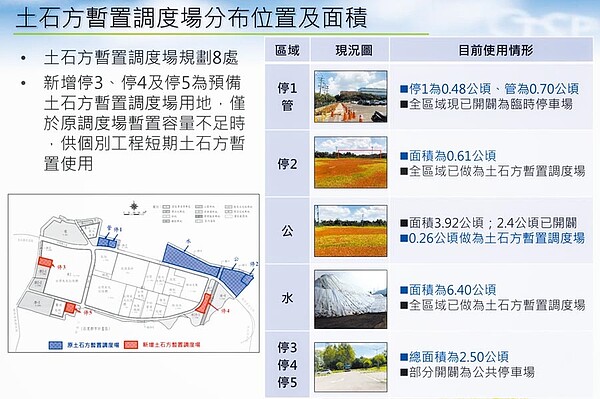Open the field photo in row 公

point(351,231)
